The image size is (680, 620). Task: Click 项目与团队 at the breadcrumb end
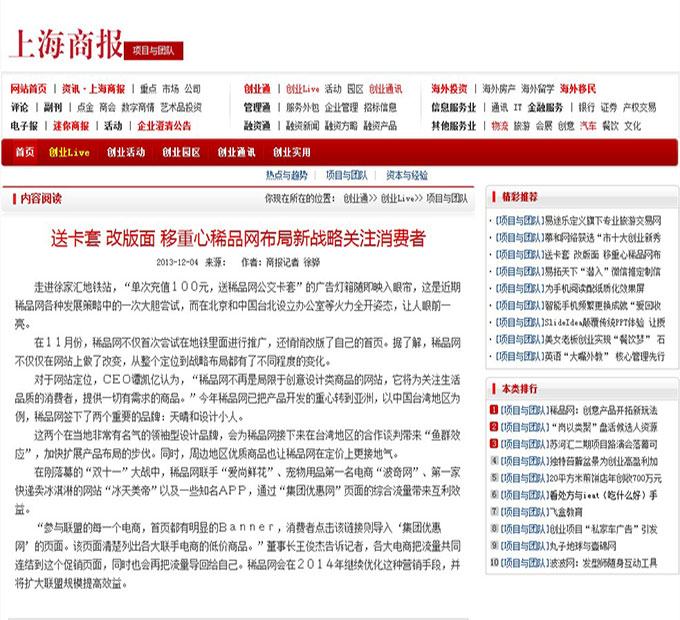(447, 199)
